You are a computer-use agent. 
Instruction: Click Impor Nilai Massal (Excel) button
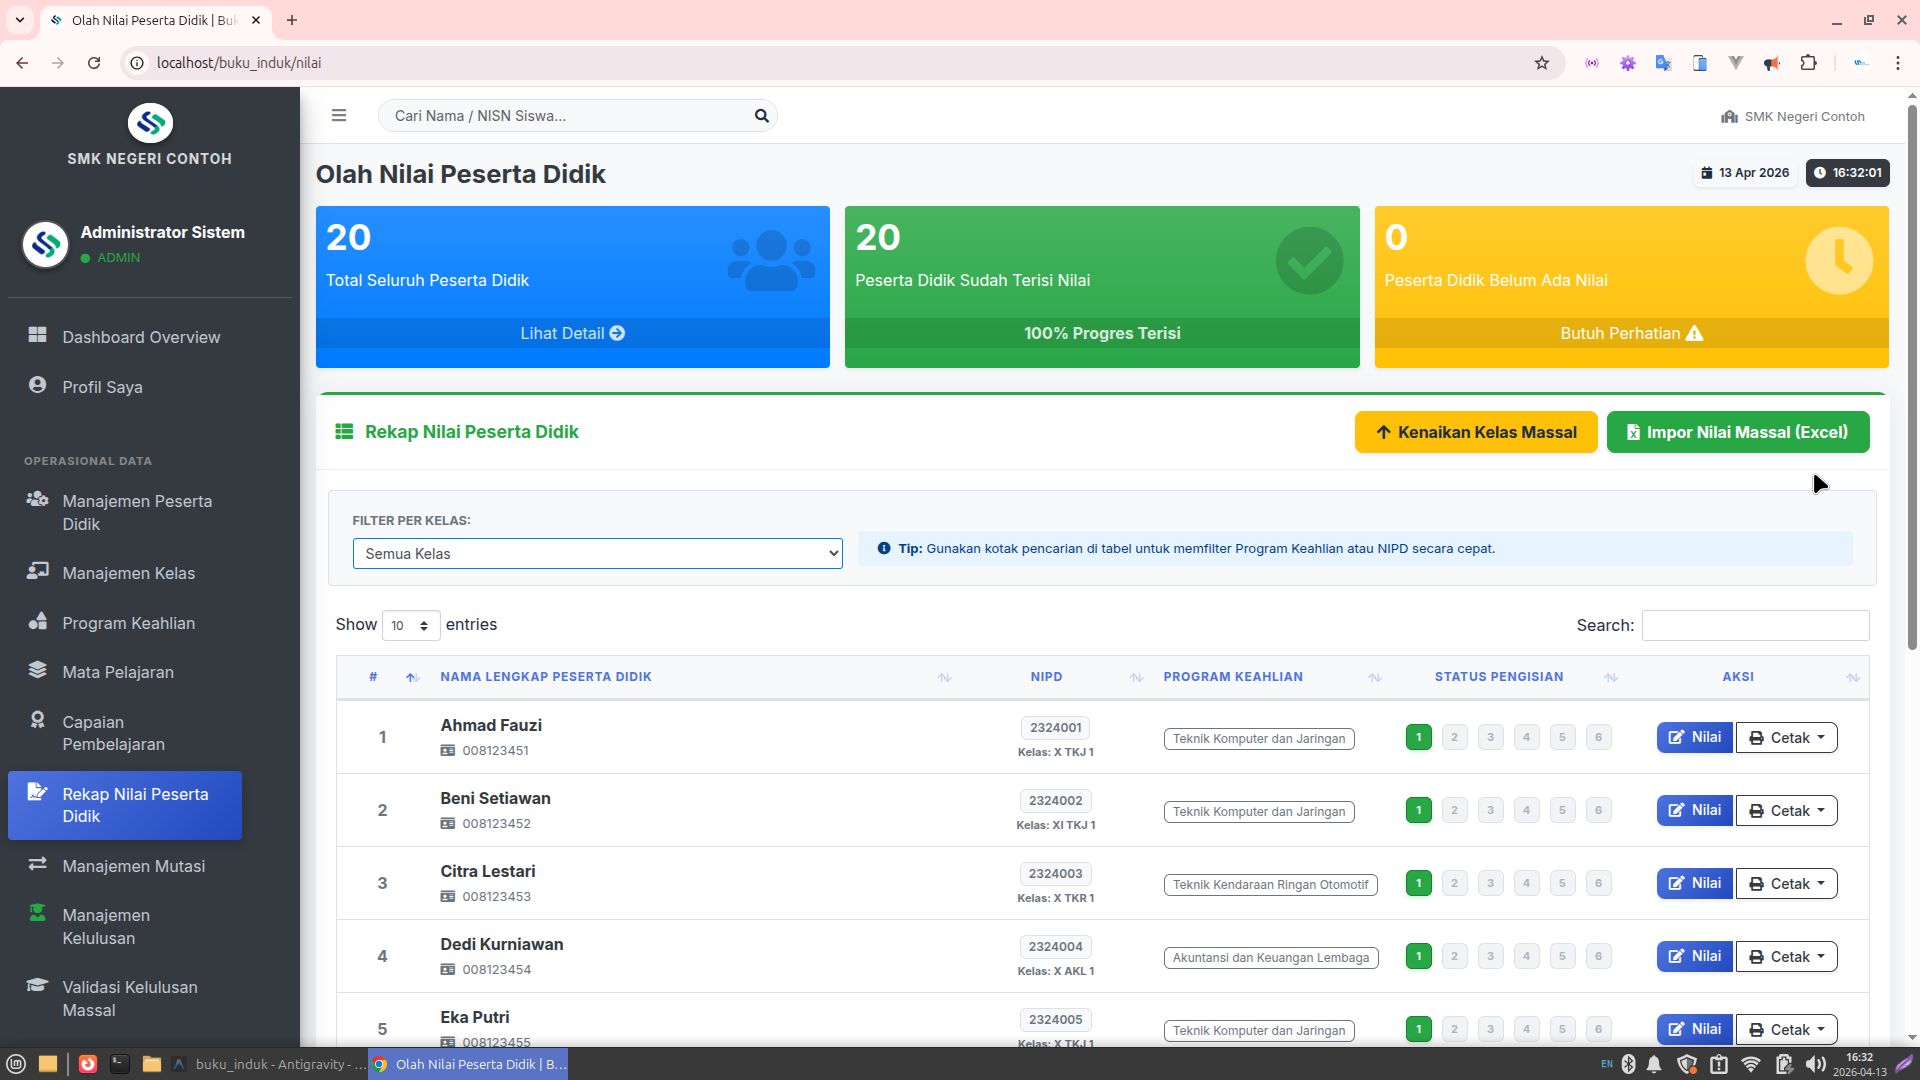(1737, 432)
